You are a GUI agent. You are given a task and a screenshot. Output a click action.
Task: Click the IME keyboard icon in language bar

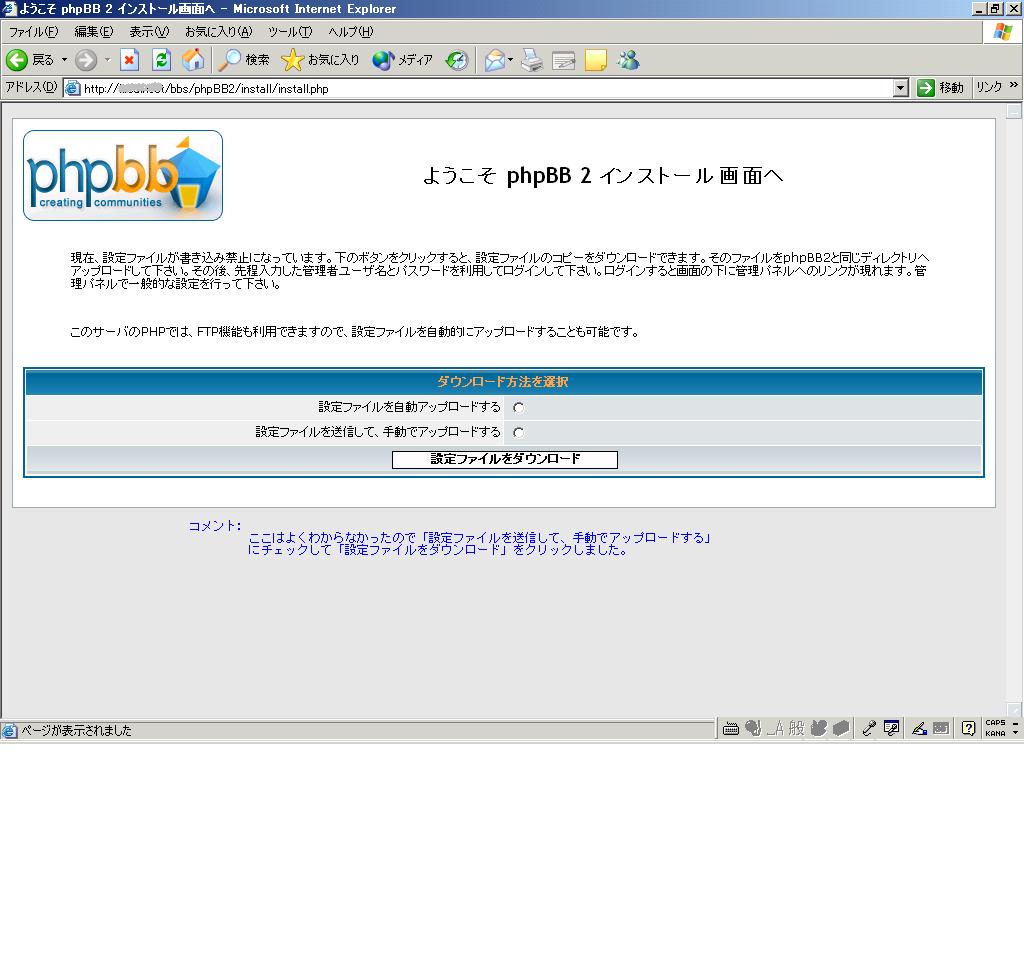point(731,728)
